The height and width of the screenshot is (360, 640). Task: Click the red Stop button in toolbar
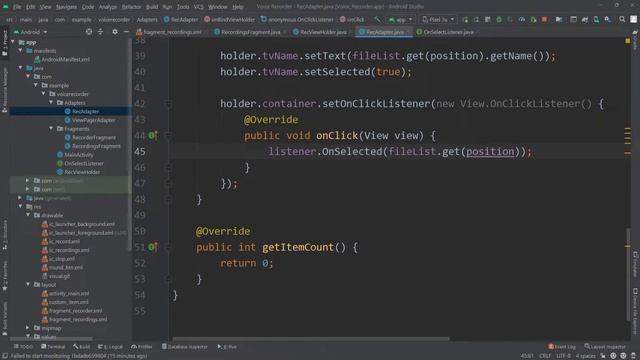[x=544, y=19]
